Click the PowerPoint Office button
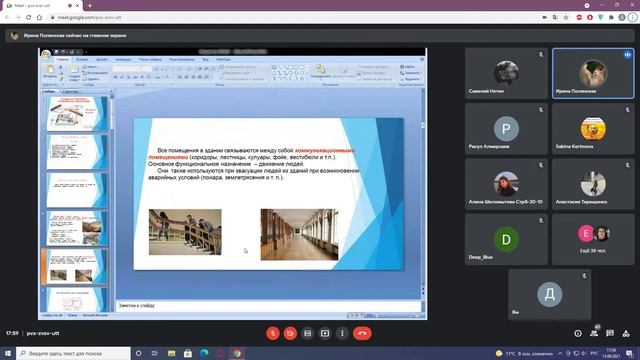 coord(46,54)
